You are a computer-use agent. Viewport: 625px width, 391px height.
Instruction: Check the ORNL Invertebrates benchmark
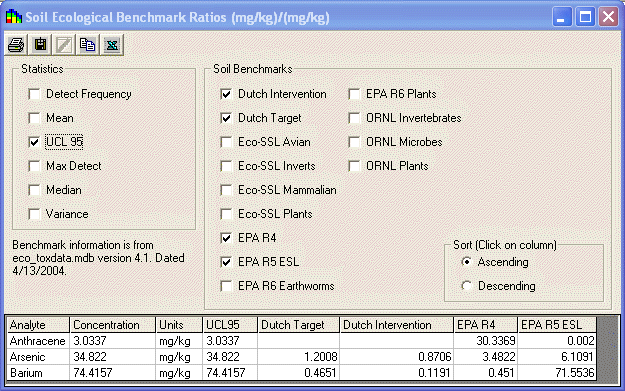point(354,118)
